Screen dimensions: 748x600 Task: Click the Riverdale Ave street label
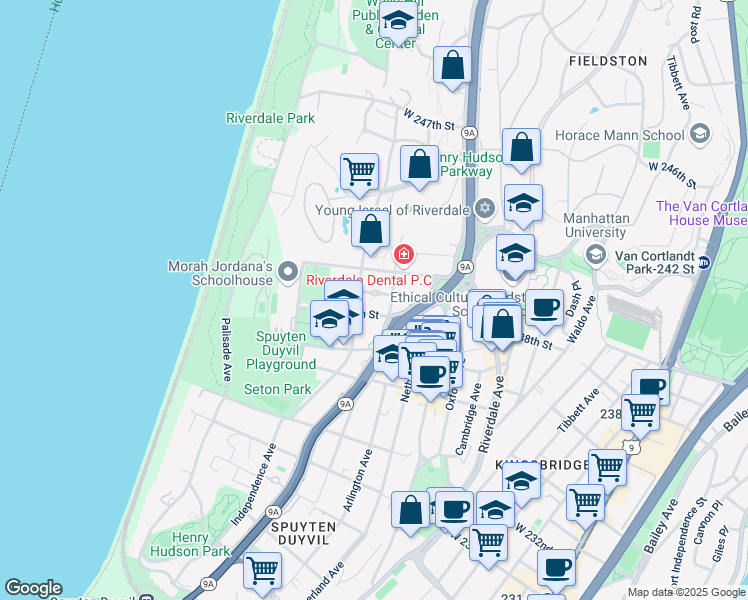(x=491, y=414)
